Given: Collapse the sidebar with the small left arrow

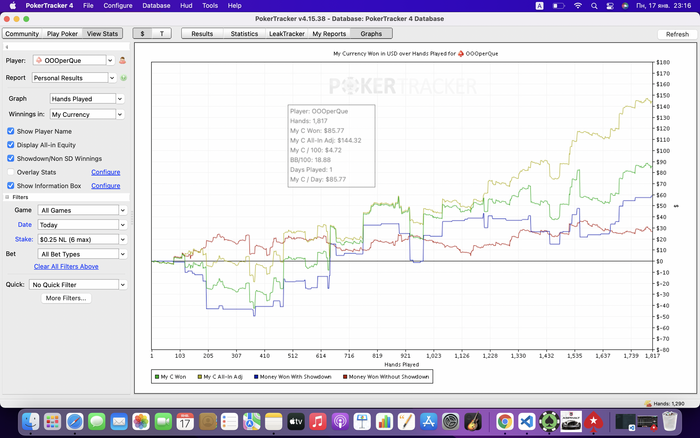Looking at the screenshot, I should click(x=7, y=47).
